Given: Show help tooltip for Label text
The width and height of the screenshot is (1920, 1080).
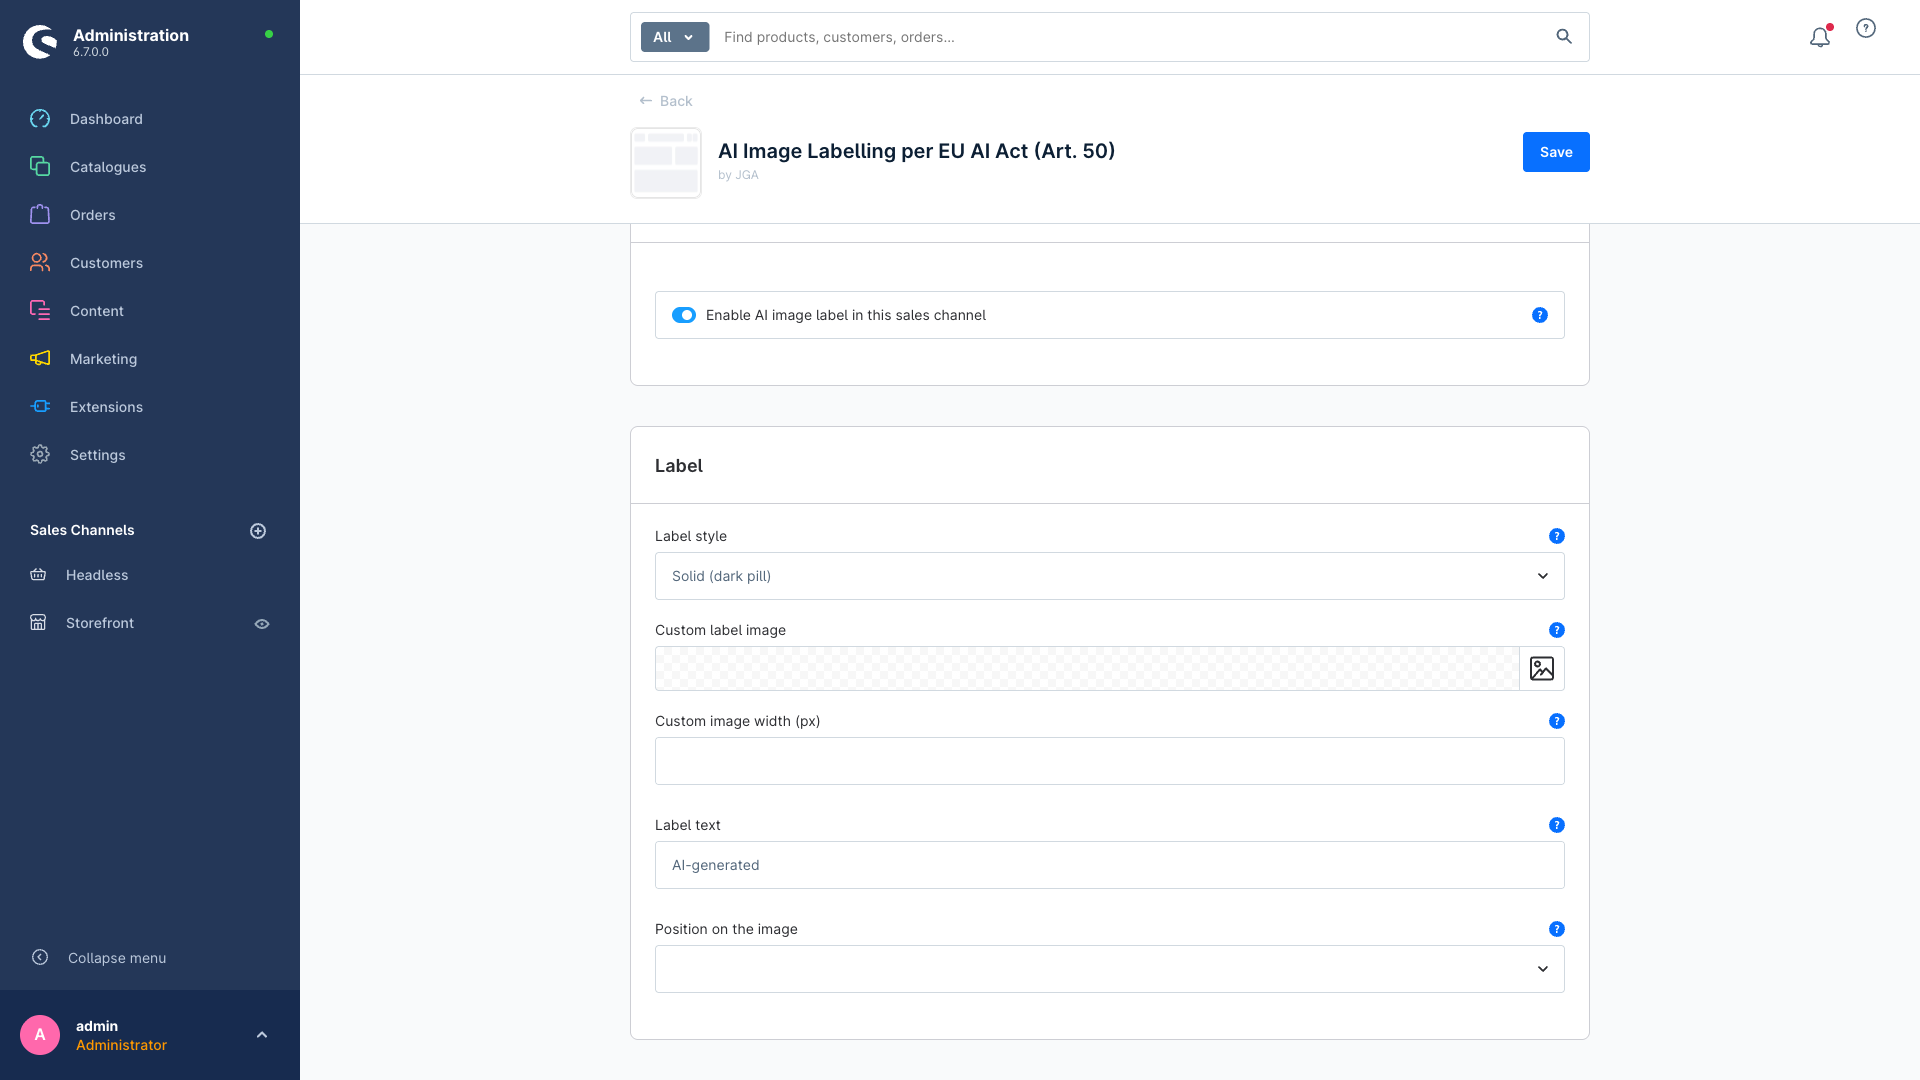Looking at the screenshot, I should coord(1557,825).
